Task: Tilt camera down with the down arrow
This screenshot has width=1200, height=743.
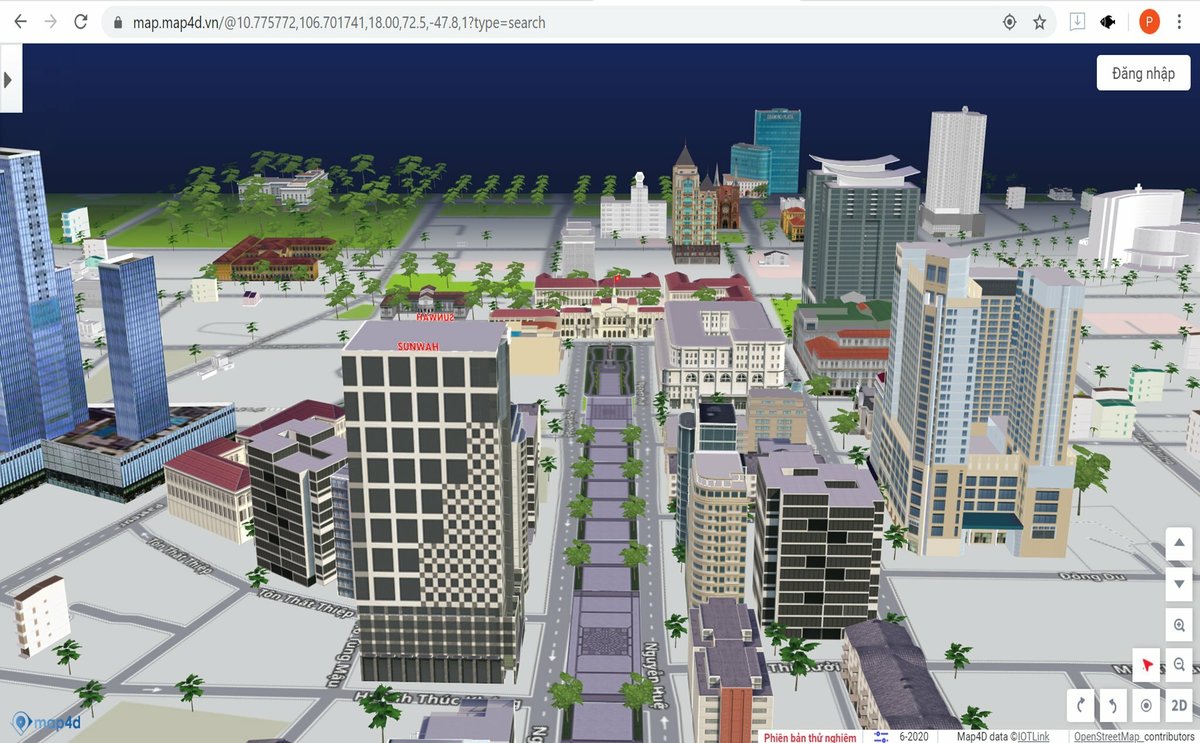Action: pyautogui.click(x=1180, y=583)
